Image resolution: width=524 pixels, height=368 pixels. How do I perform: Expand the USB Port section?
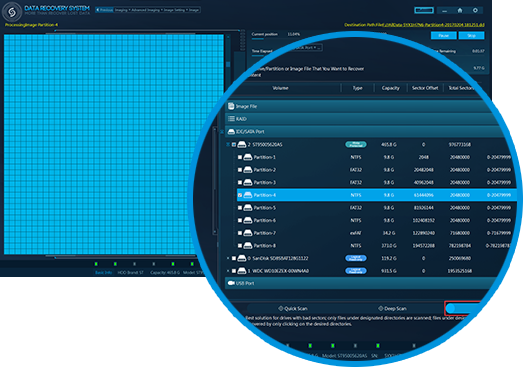click(359, 283)
